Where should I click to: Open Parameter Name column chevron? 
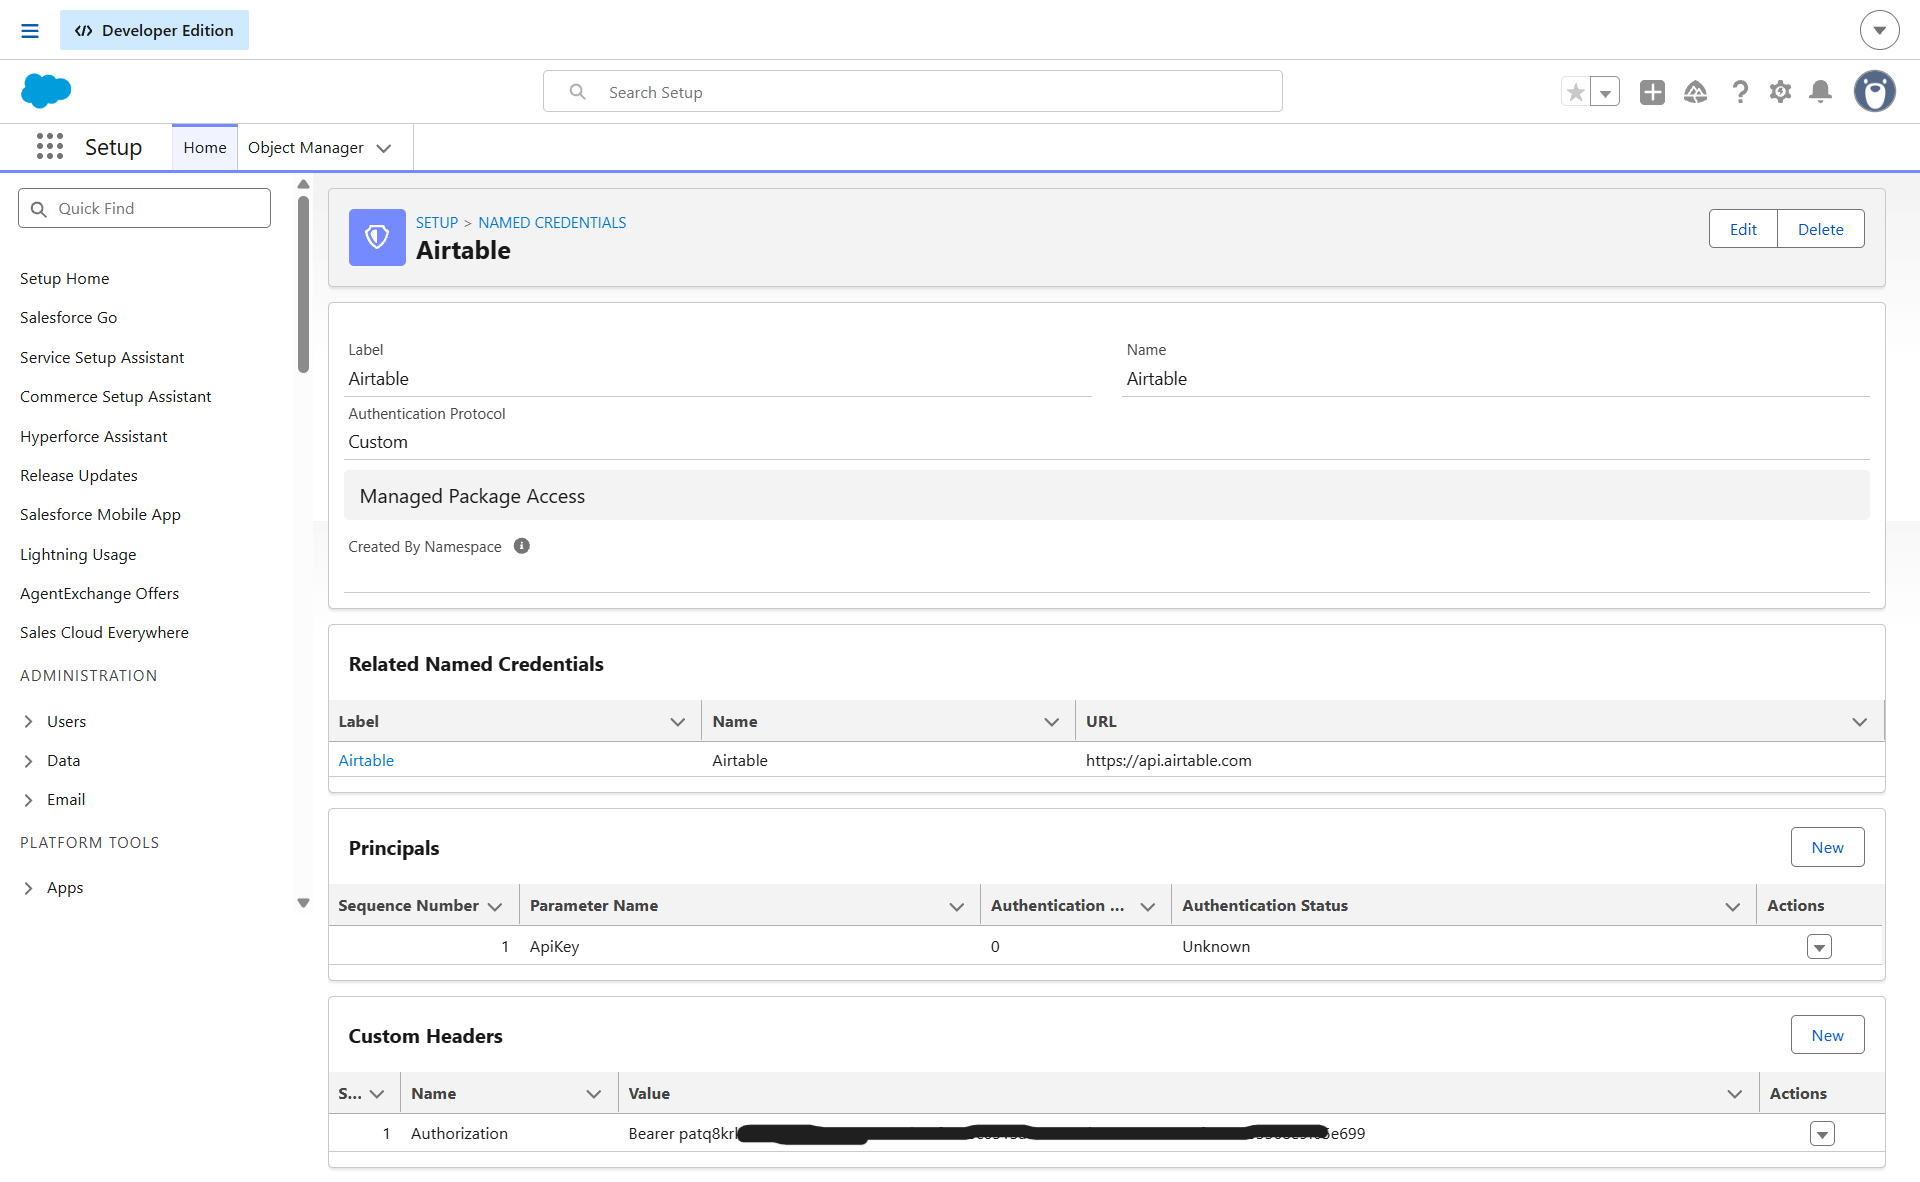957,906
